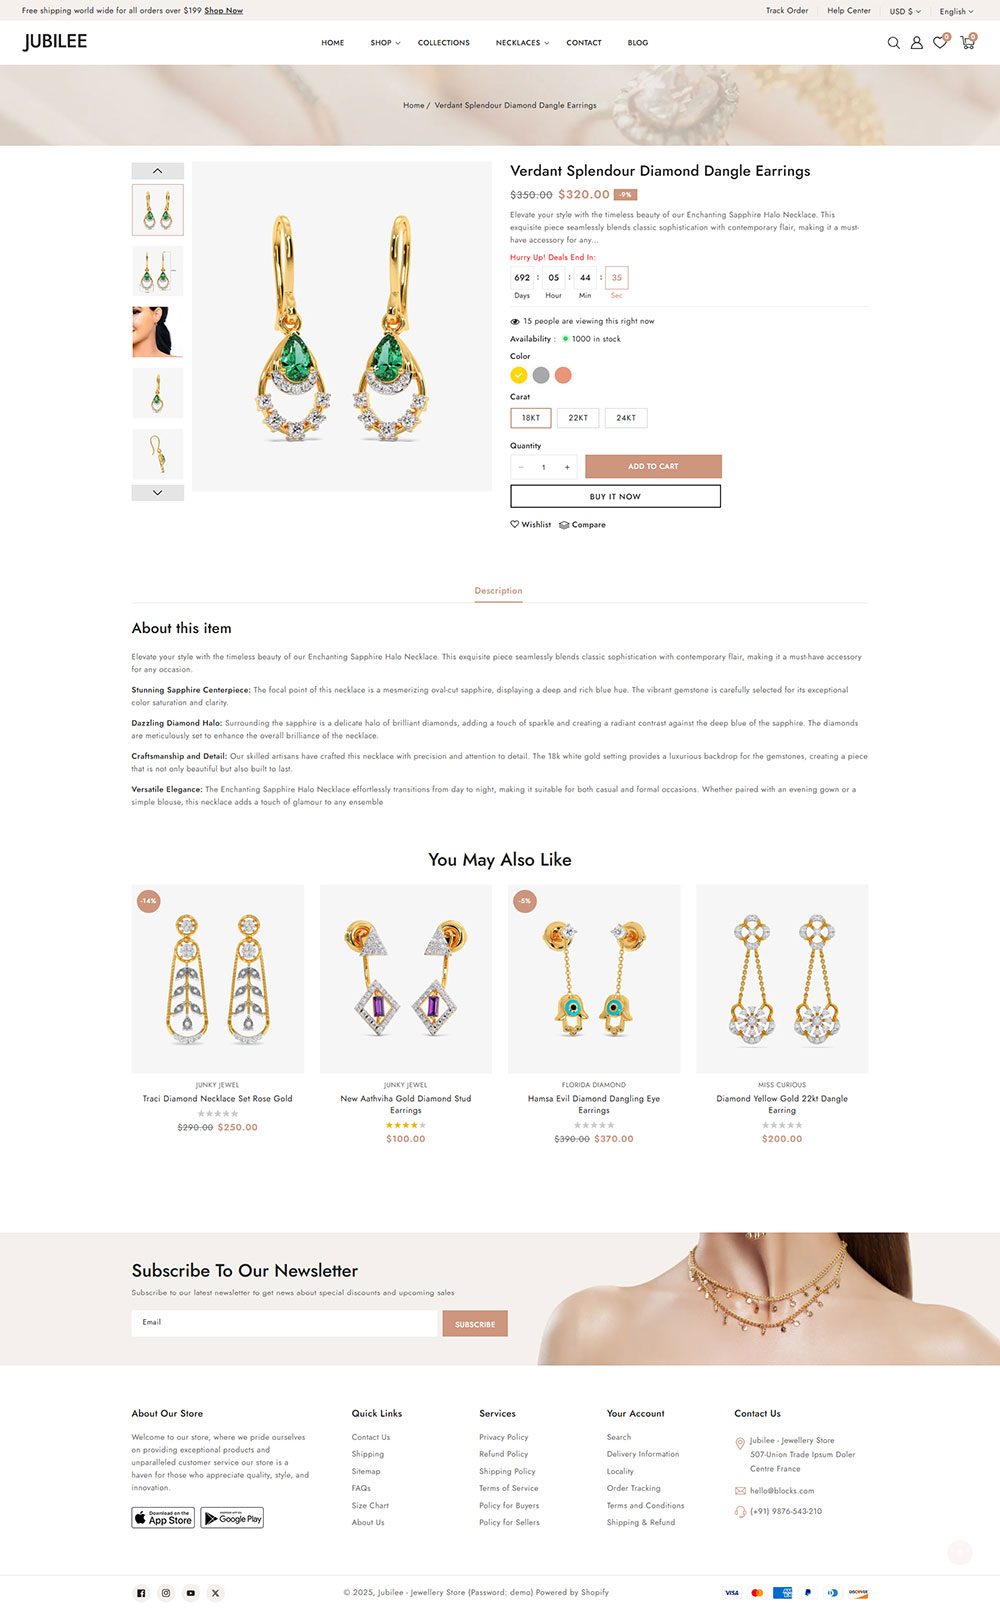Select the 22KT carat option

[x=578, y=418]
